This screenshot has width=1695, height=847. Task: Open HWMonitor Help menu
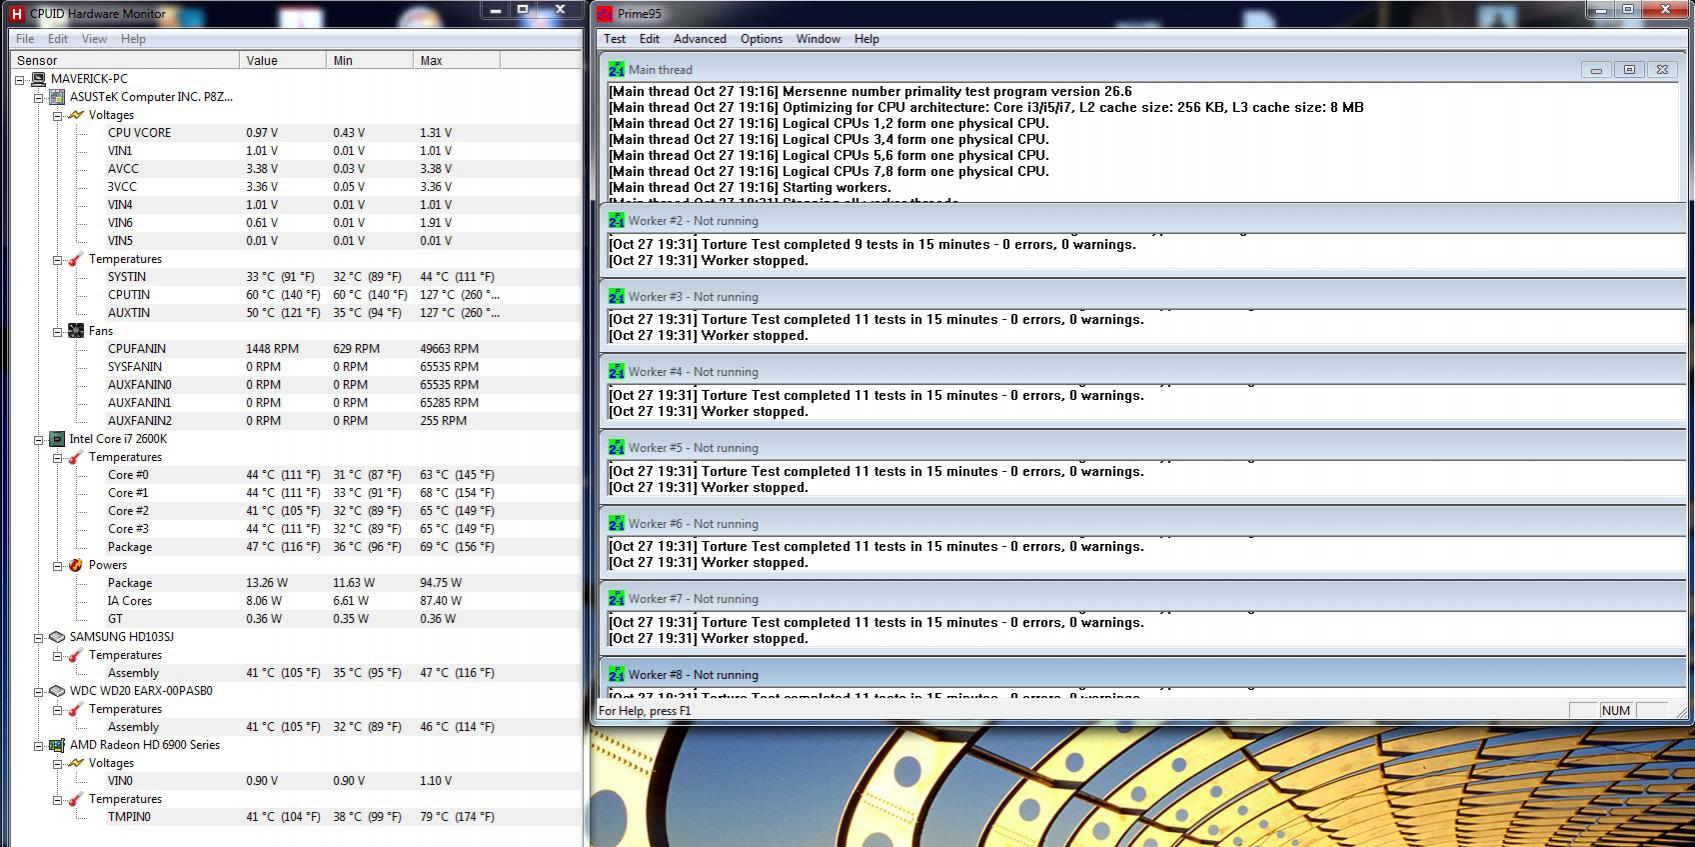point(133,39)
